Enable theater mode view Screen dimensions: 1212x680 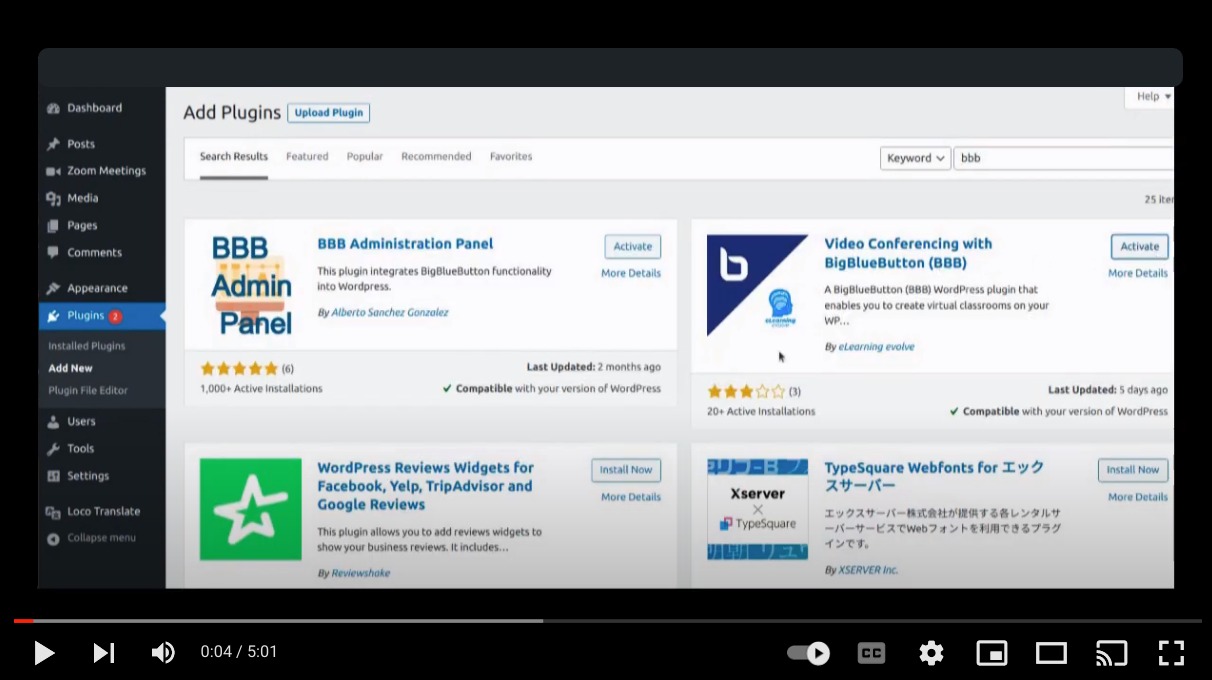point(1051,653)
